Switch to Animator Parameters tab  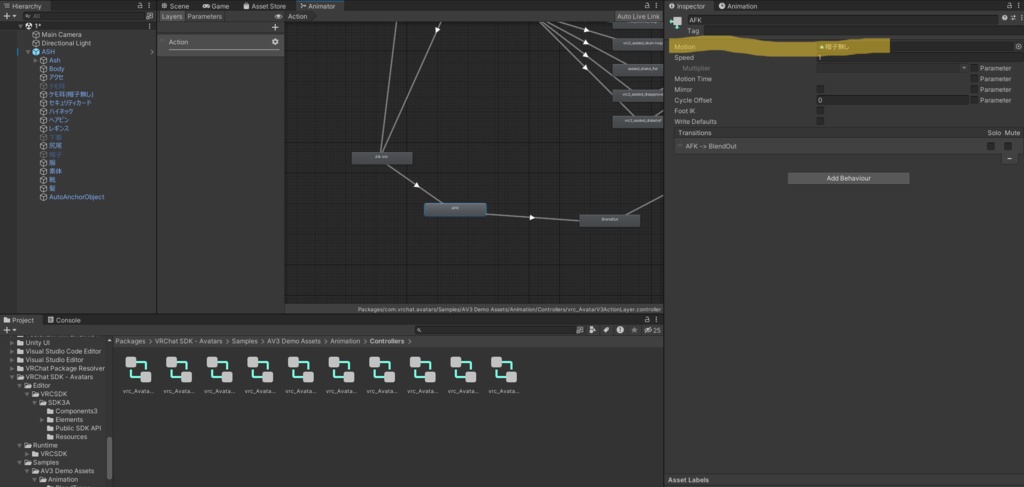pyautogui.click(x=204, y=16)
